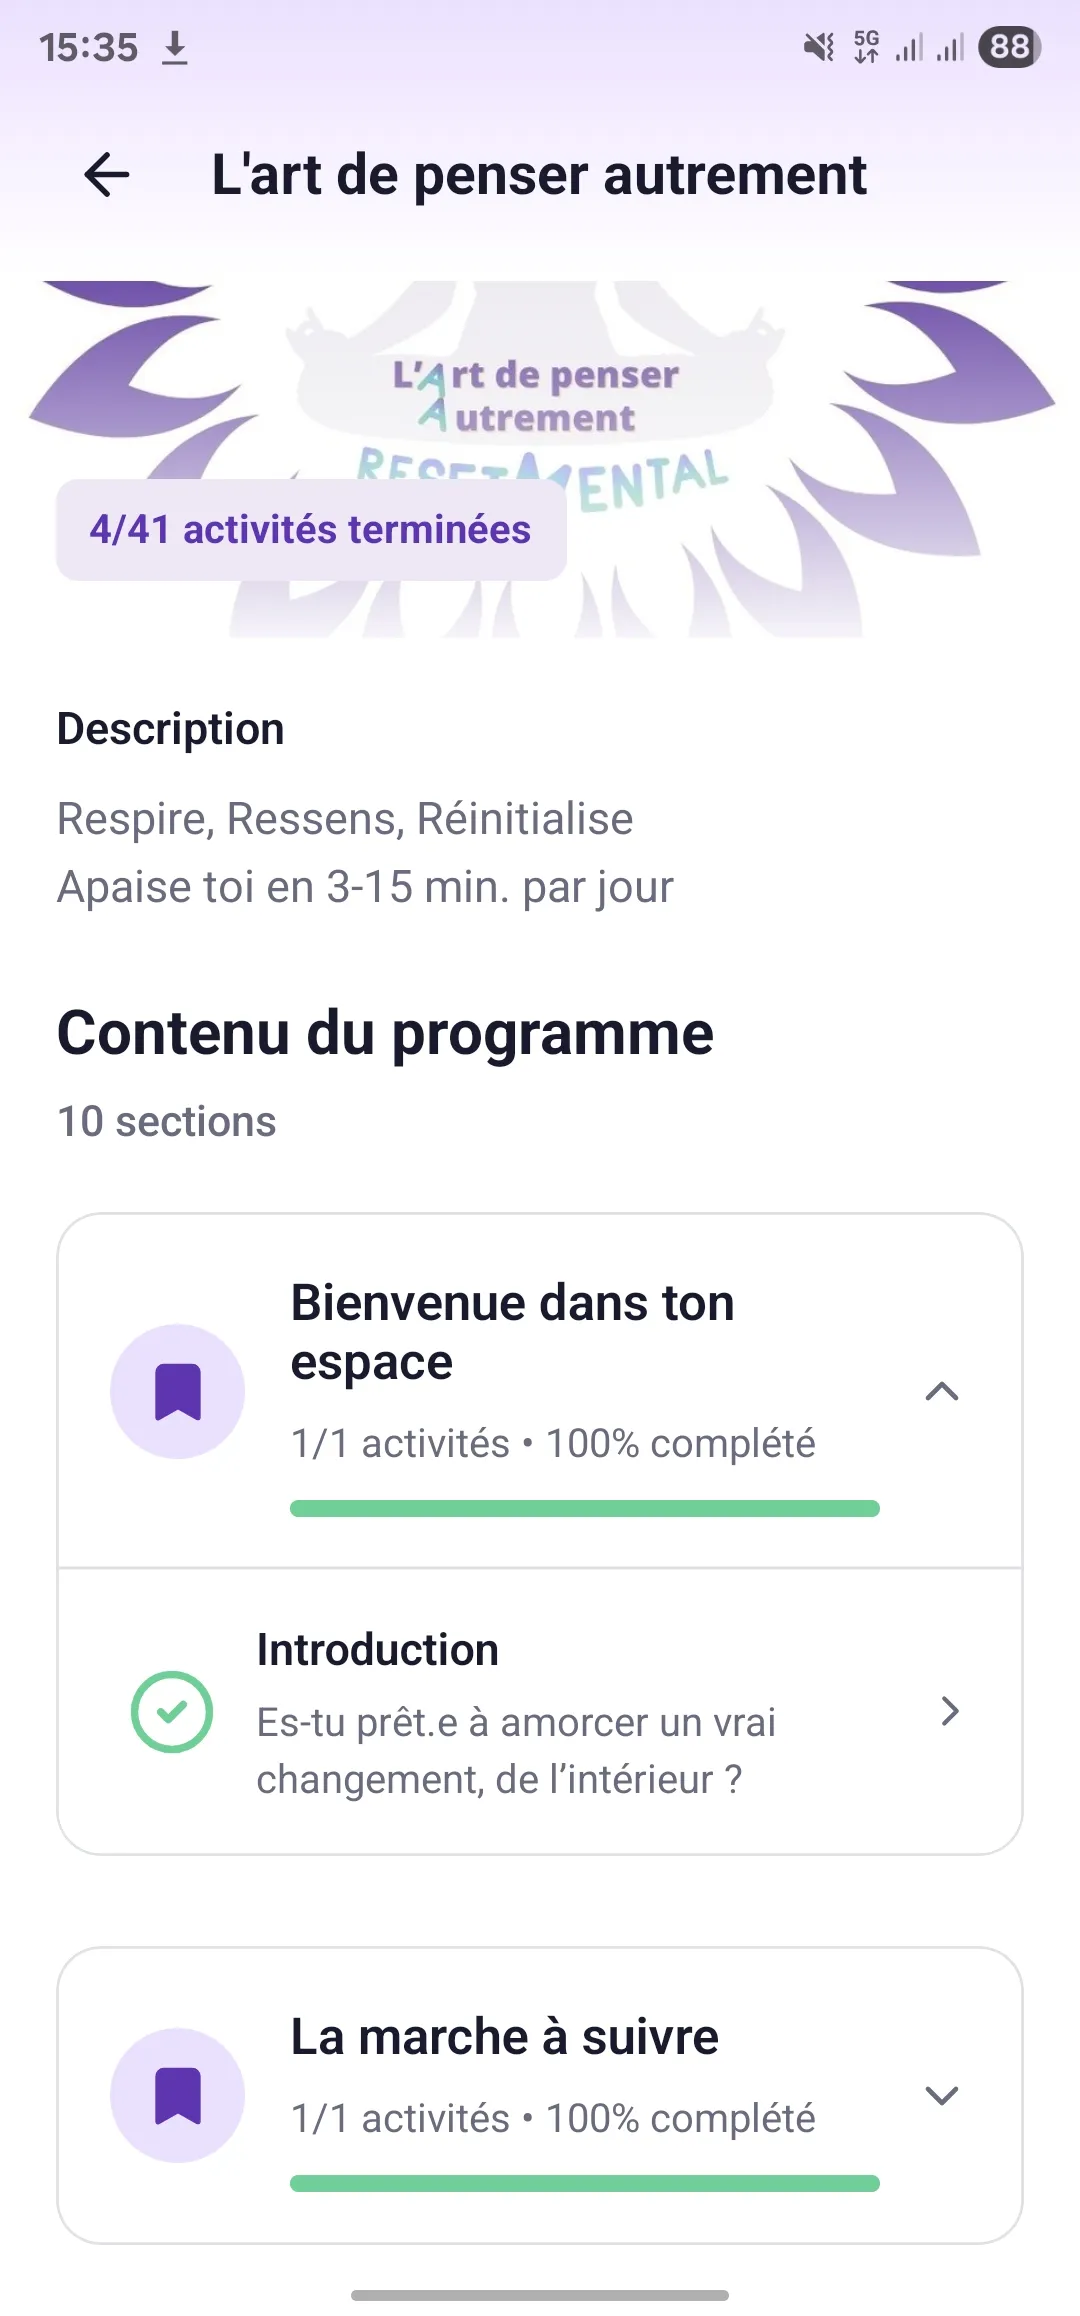Tap the battery level indicator
Image resolution: width=1080 pixels, height=2316 pixels.
[1009, 47]
